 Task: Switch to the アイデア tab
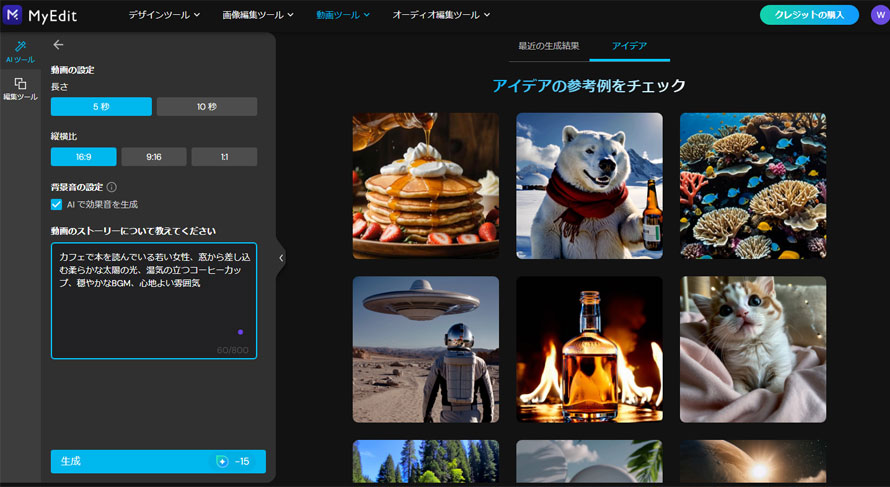click(x=629, y=46)
